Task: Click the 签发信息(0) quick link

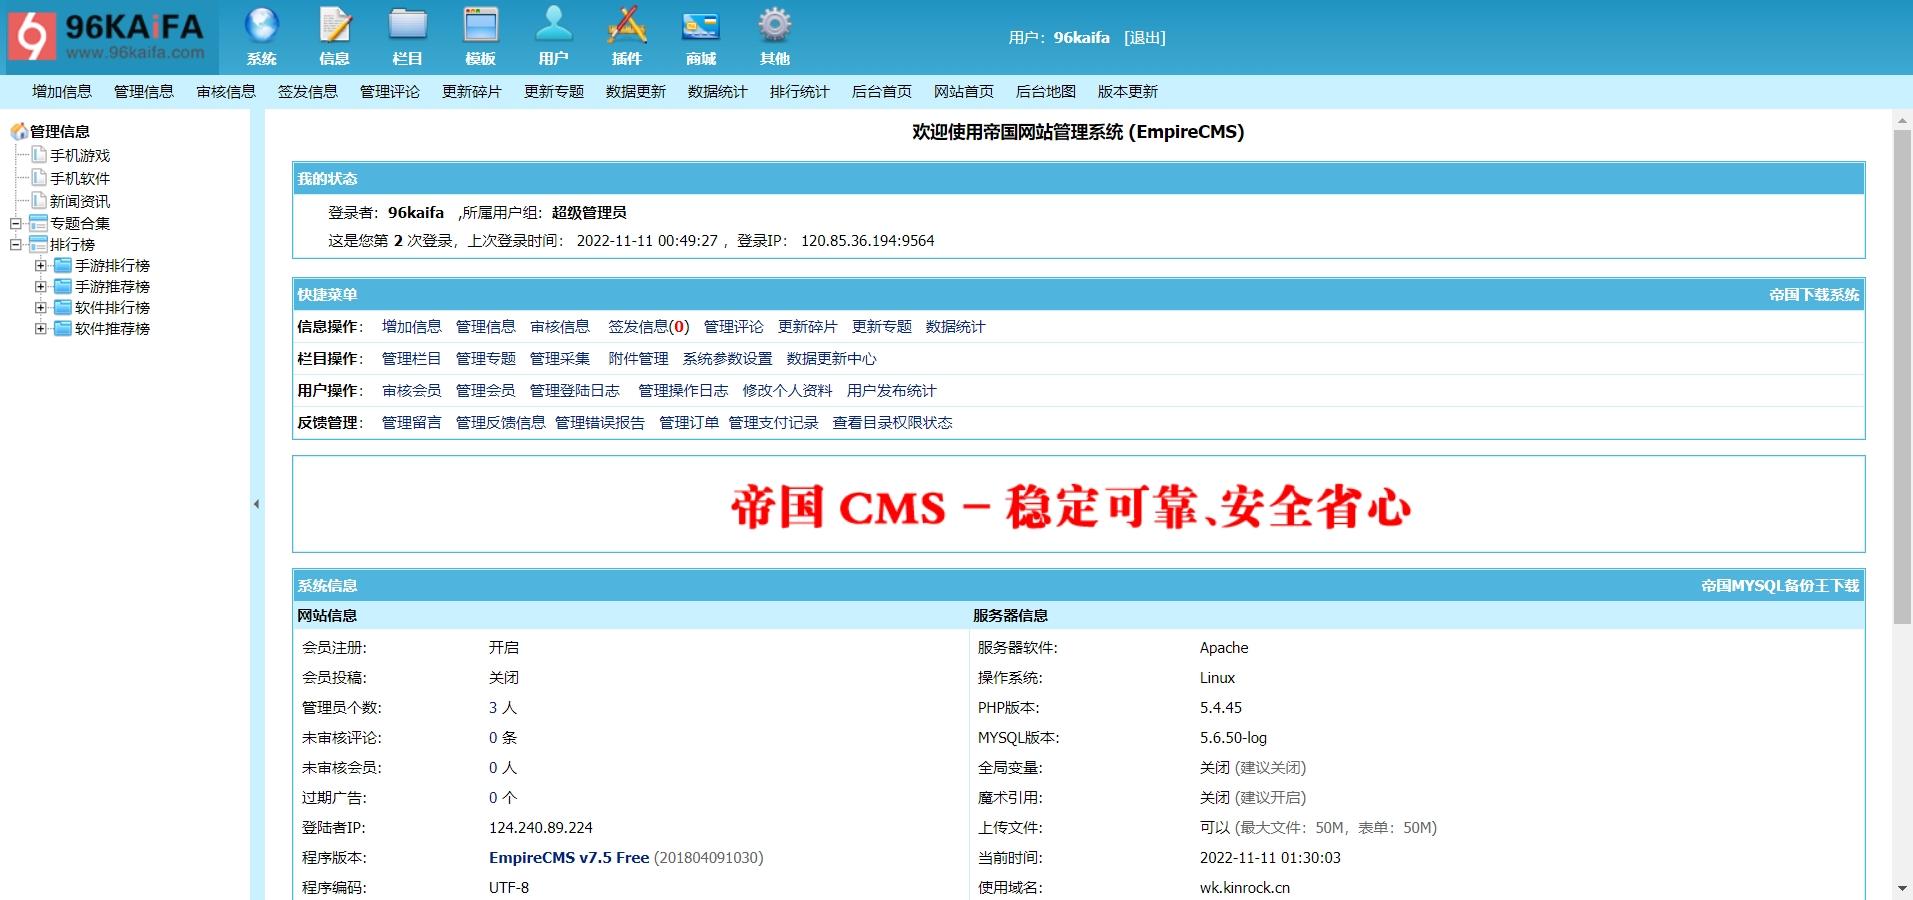Action: (649, 326)
